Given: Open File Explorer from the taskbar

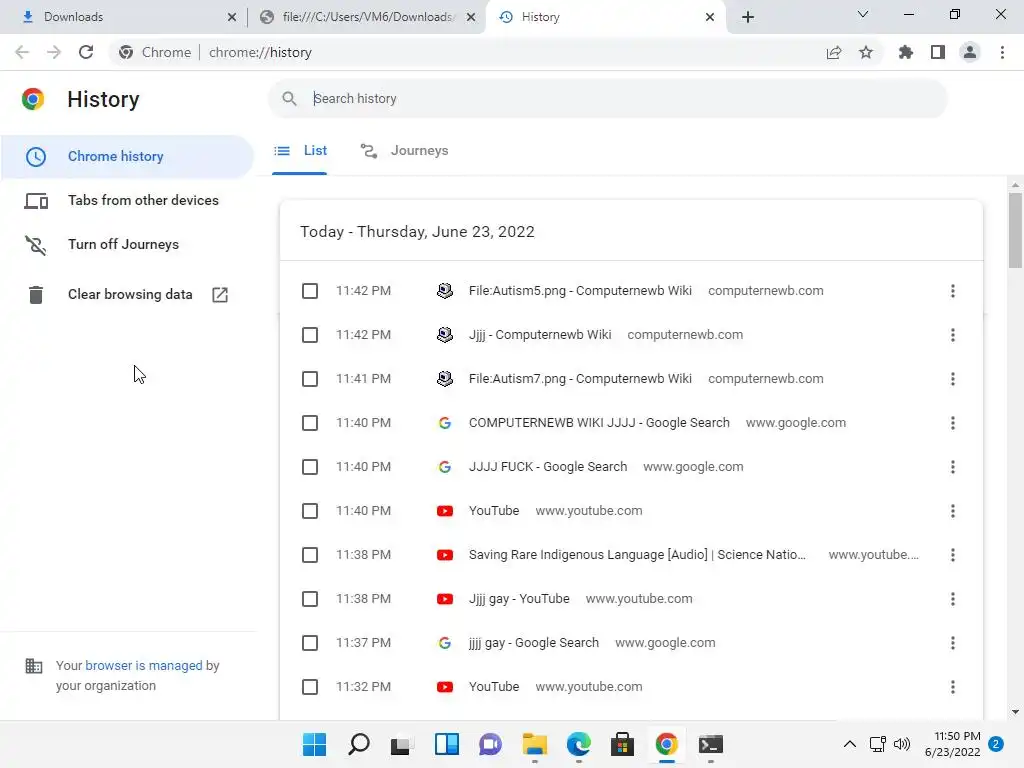Looking at the screenshot, I should (535, 744).
